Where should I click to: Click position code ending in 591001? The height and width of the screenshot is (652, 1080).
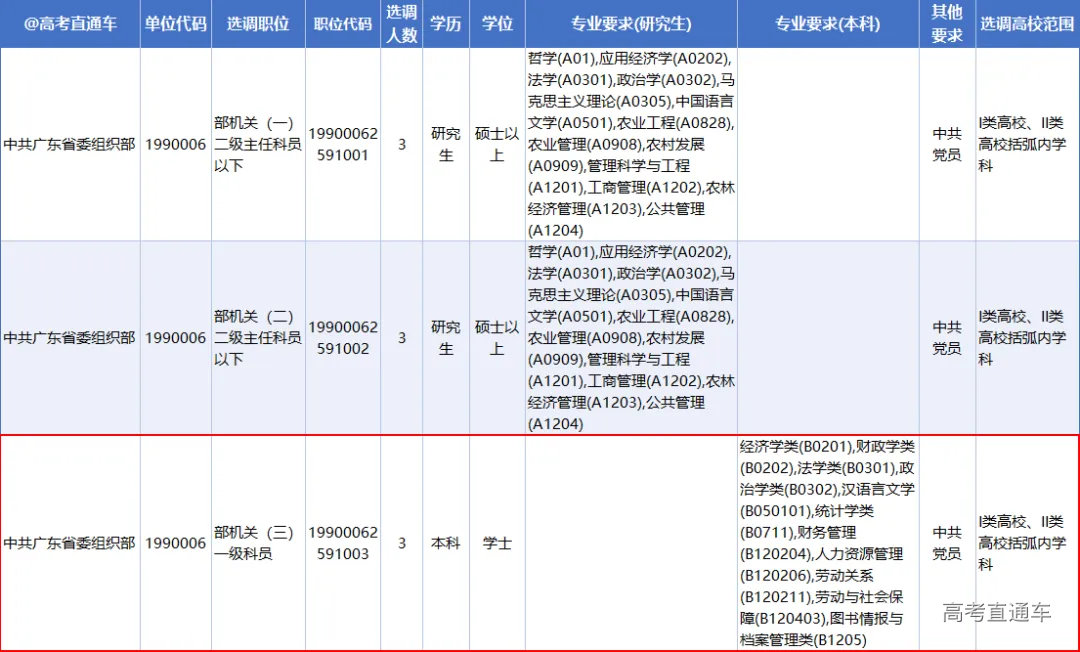click(342, 144)
